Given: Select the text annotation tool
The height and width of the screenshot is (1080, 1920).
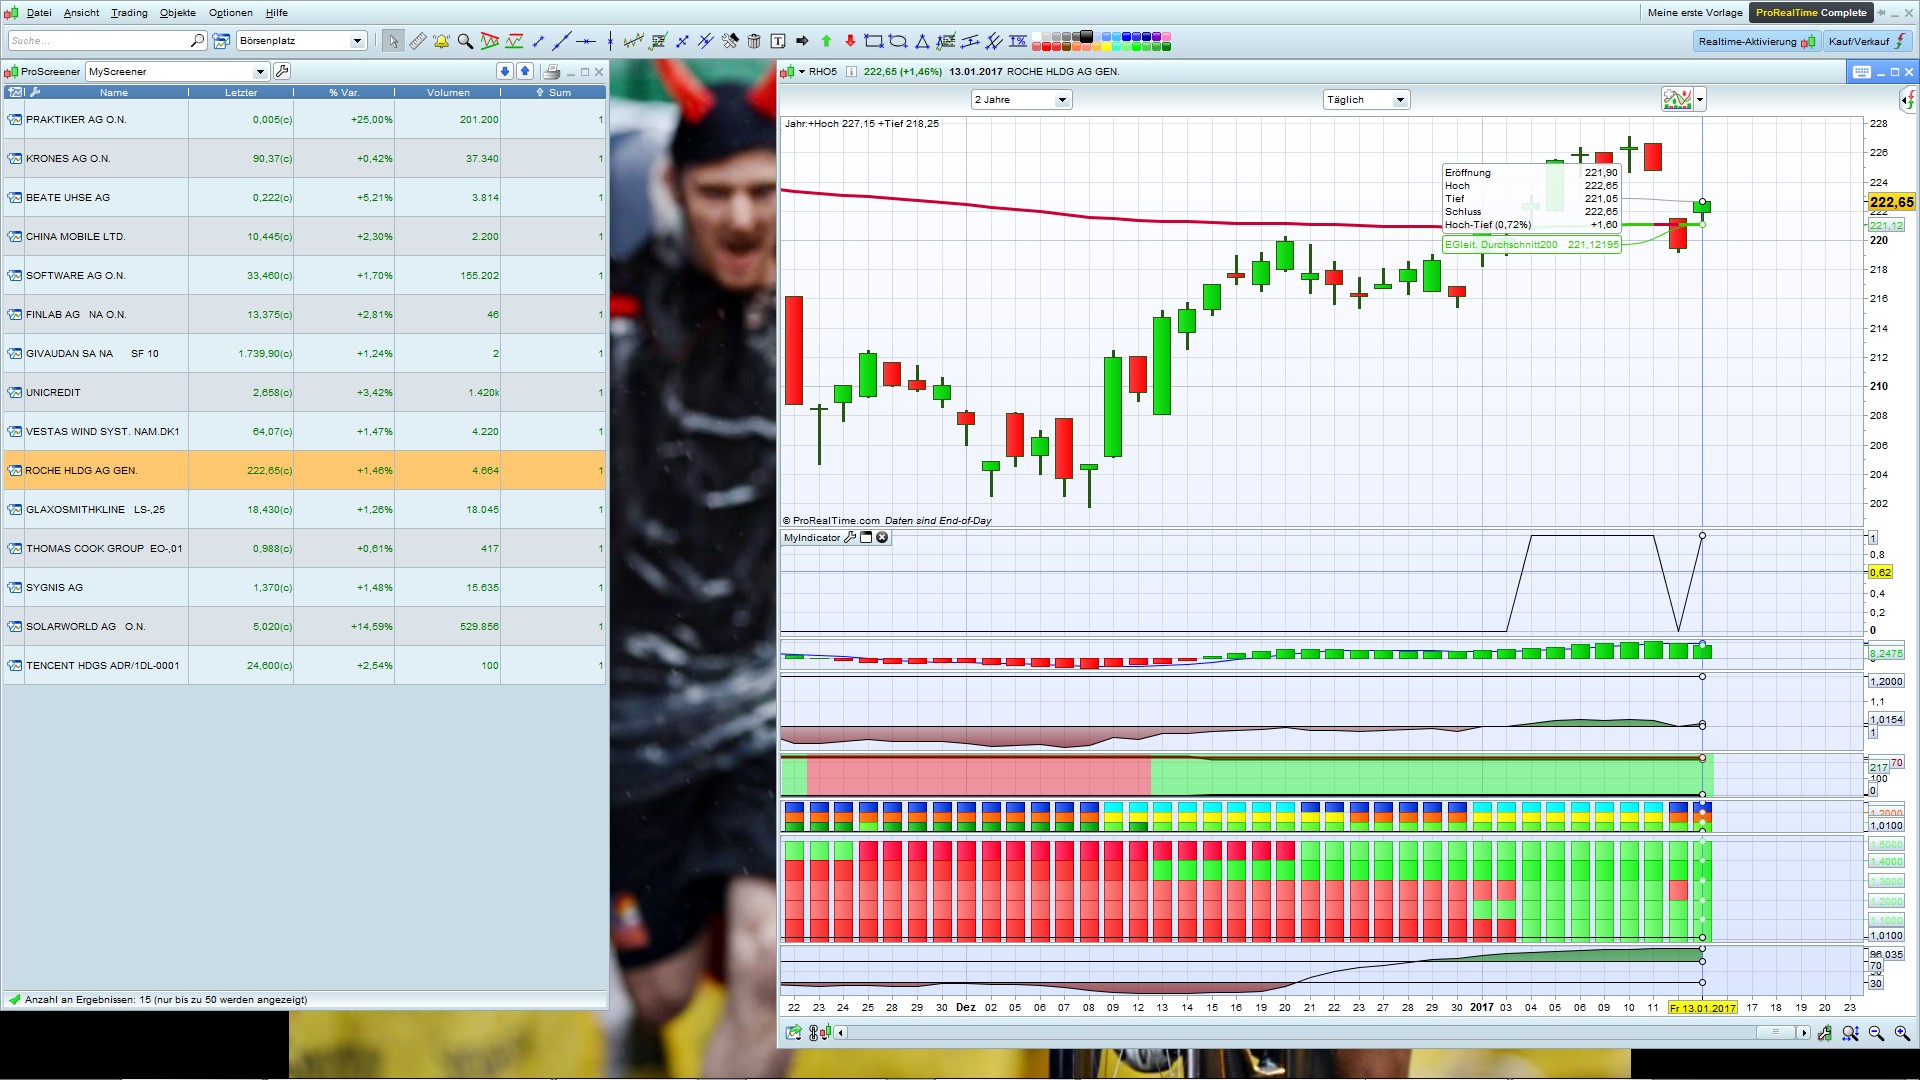Looking at the screenshot, I should [x=778, y=41].
